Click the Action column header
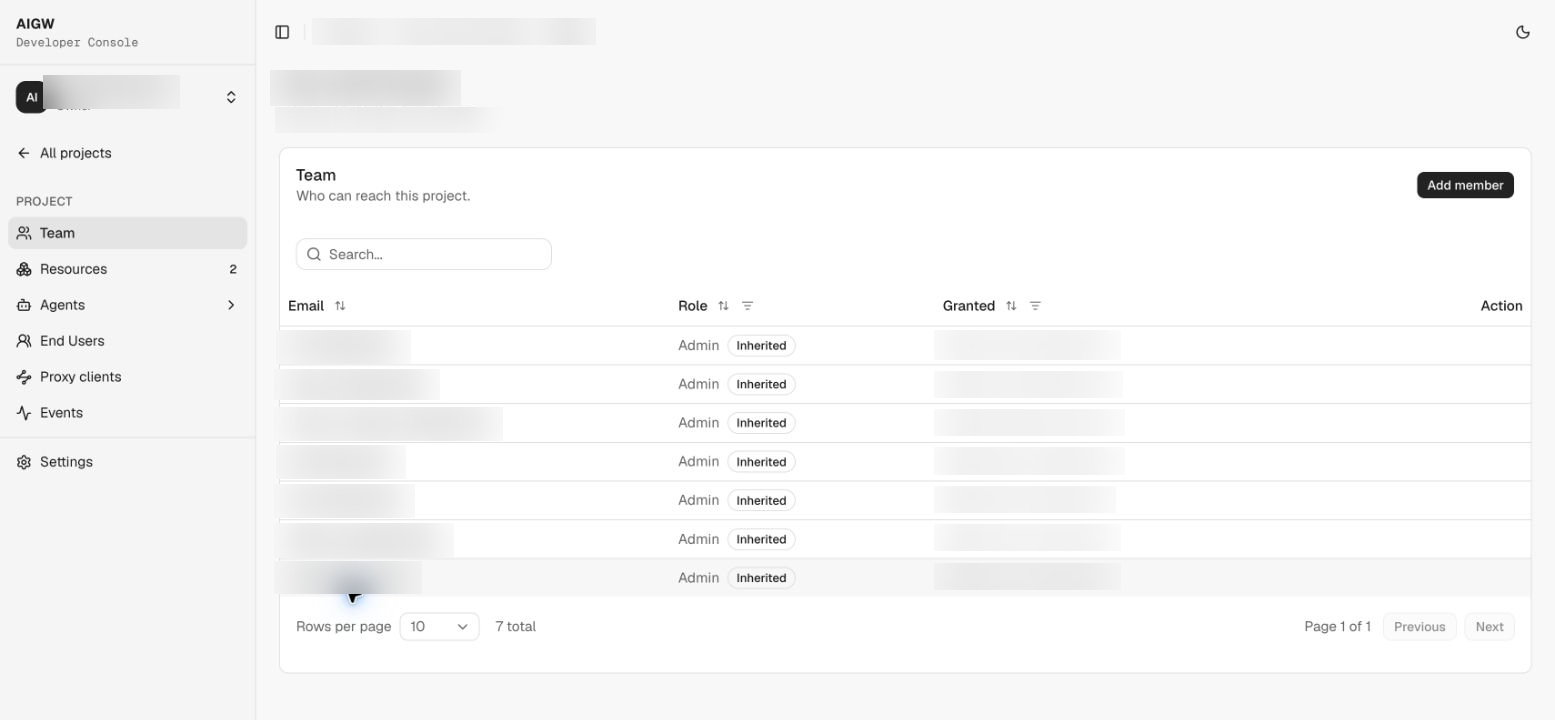Image resolution: width=1555 pixels, height=720 pixels. (x=1501, y=306)
